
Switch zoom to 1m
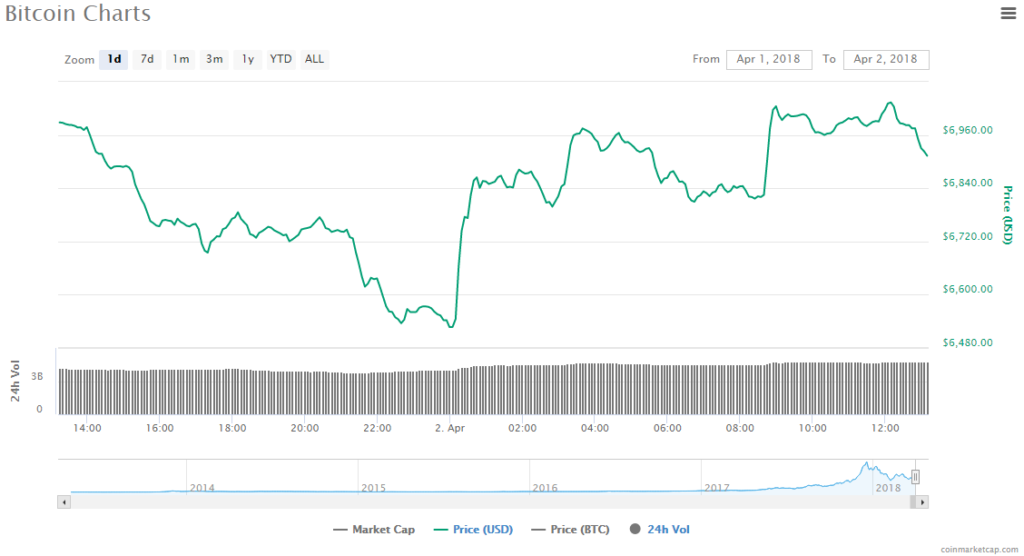(x=180, y=59)
